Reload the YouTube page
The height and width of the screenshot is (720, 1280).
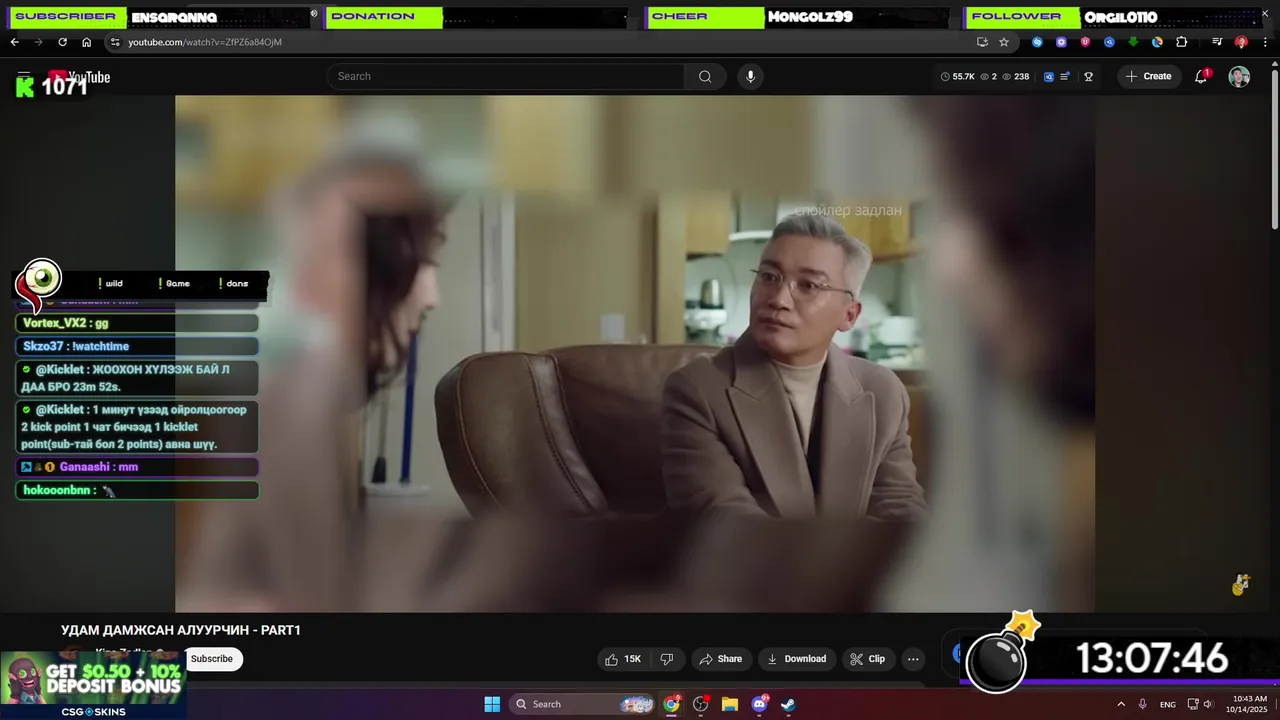[62, 42]
